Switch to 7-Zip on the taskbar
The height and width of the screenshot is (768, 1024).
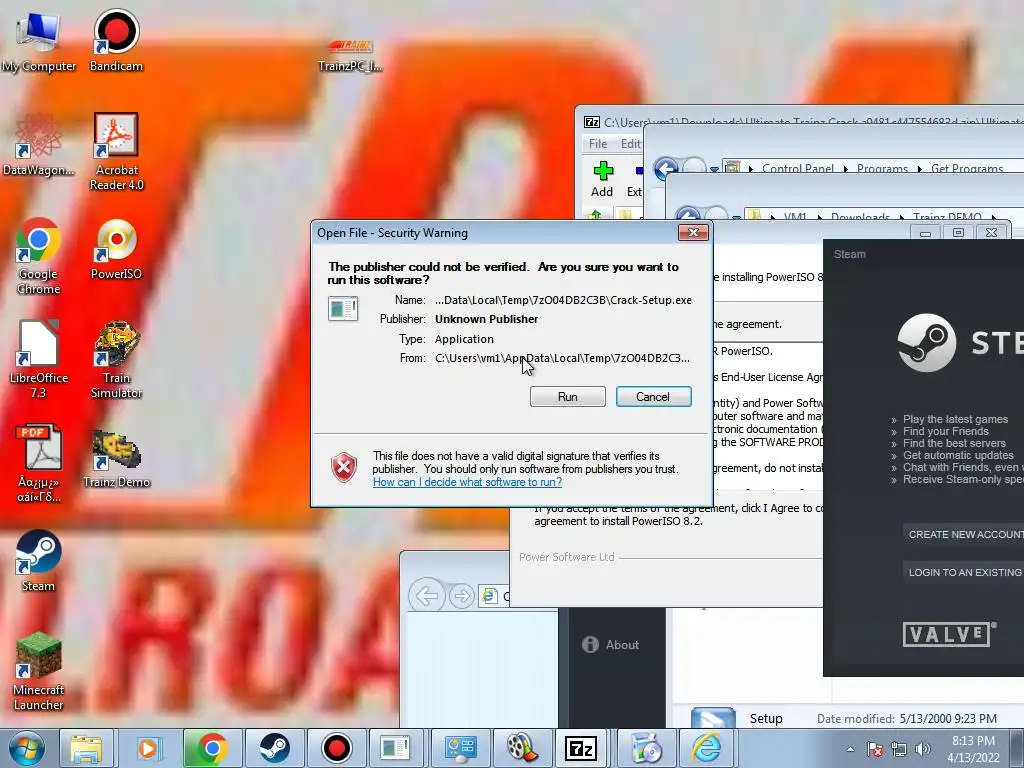pos(581,748)
